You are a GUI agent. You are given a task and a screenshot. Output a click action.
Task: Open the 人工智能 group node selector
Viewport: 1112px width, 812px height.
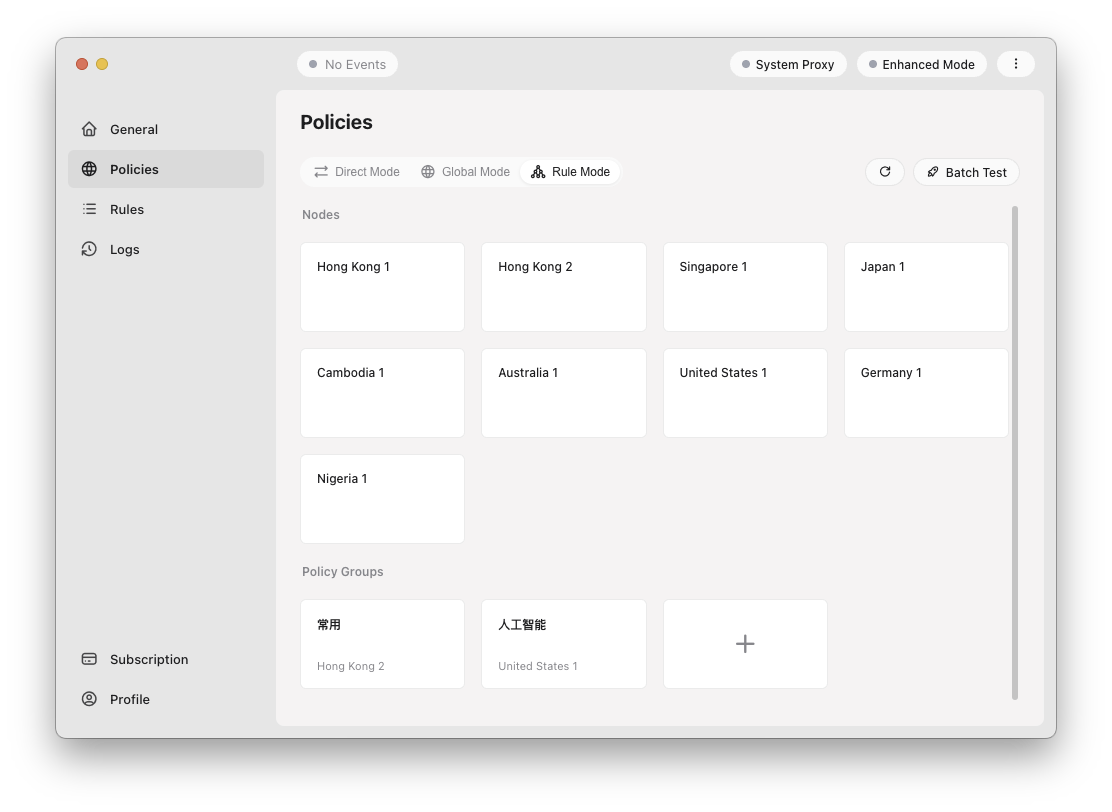(x=563, y=643)
